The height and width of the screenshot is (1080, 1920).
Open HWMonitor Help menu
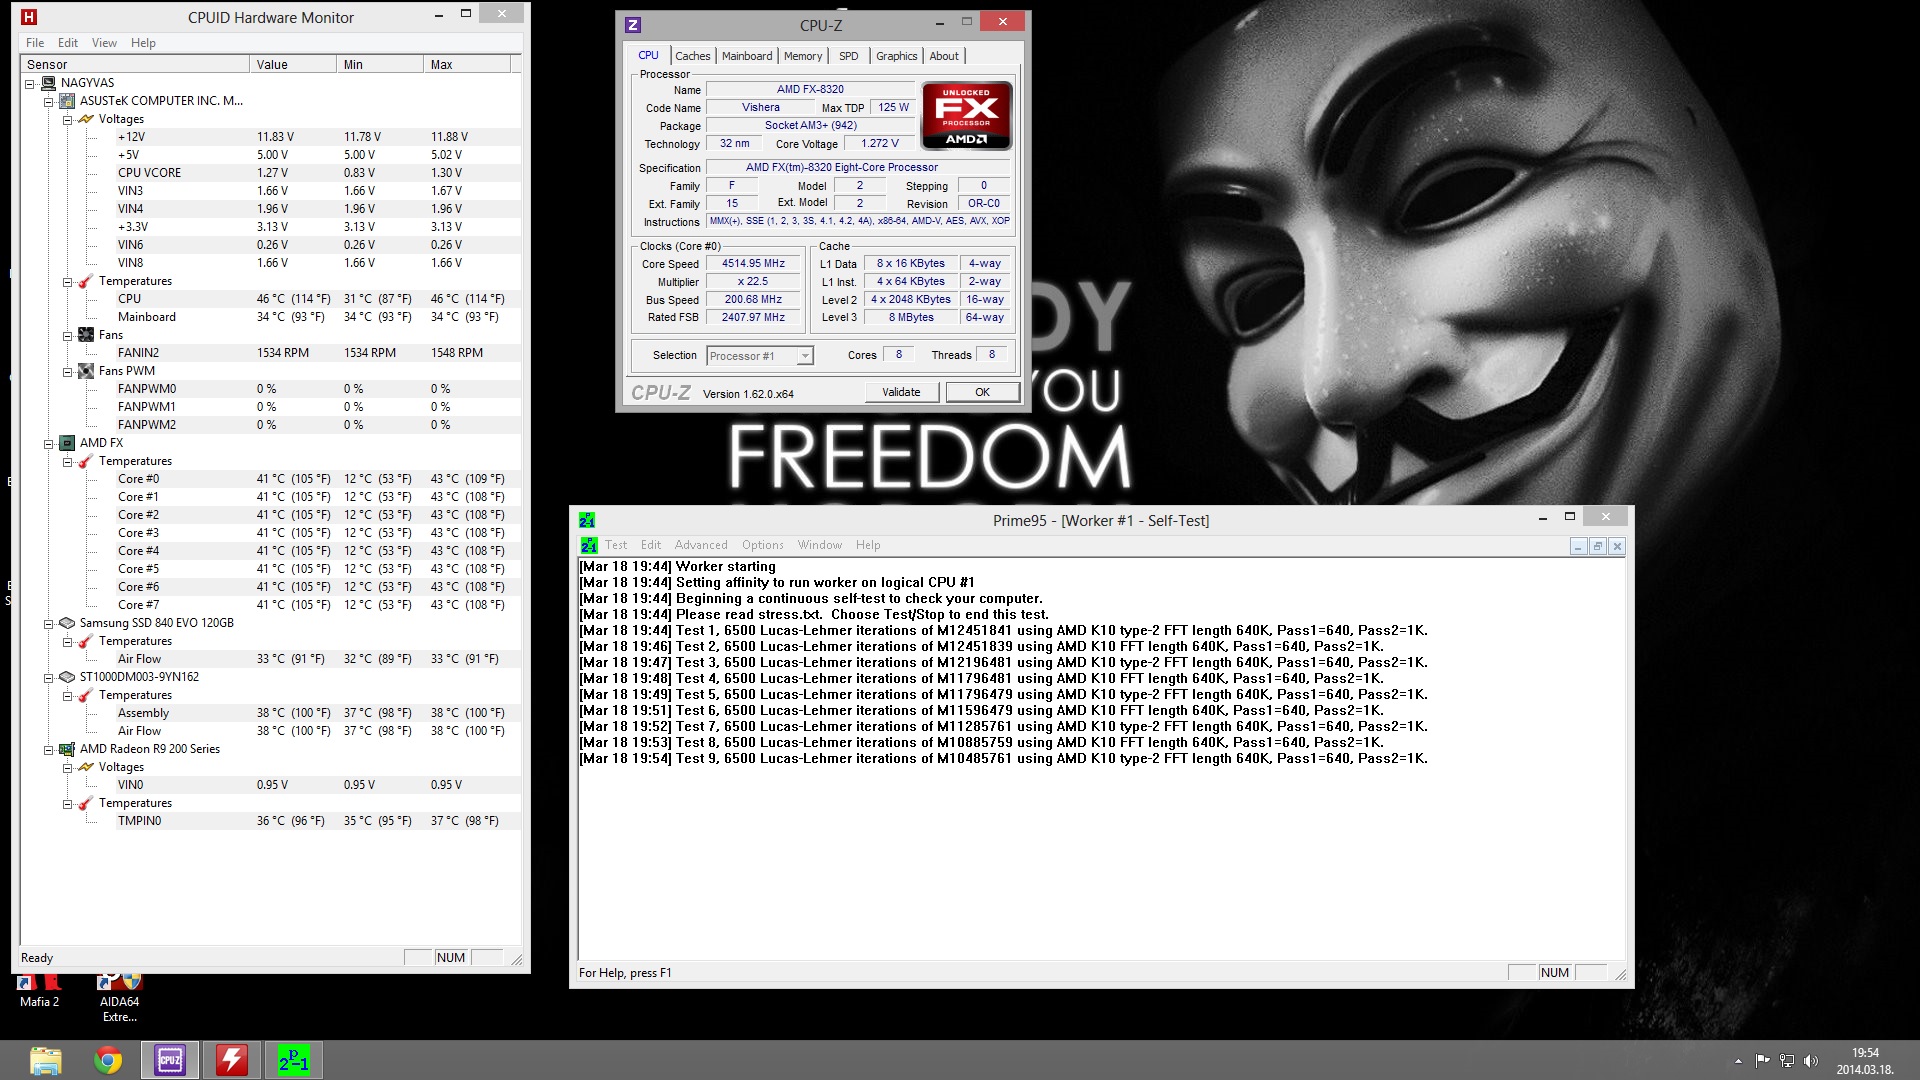pos(143,43)
